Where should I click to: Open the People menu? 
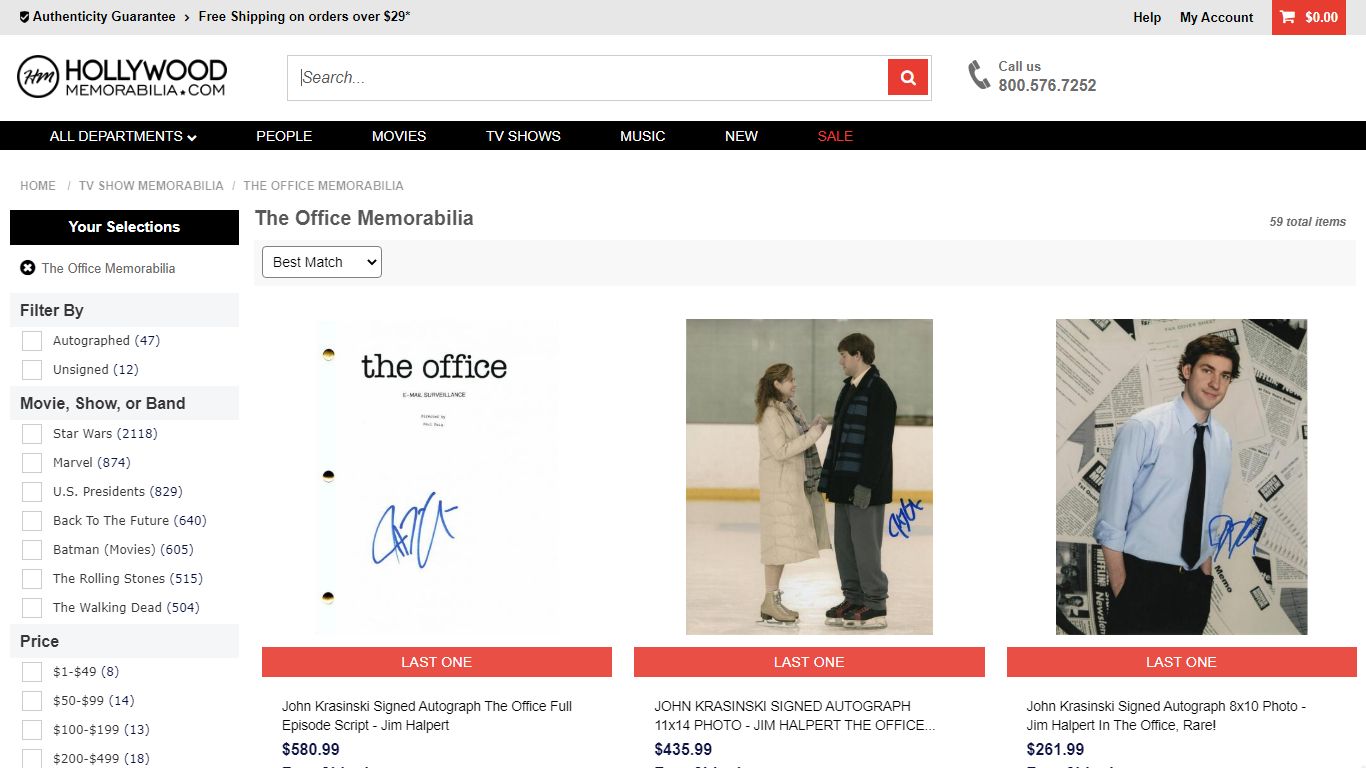click(x=284, y=136)
